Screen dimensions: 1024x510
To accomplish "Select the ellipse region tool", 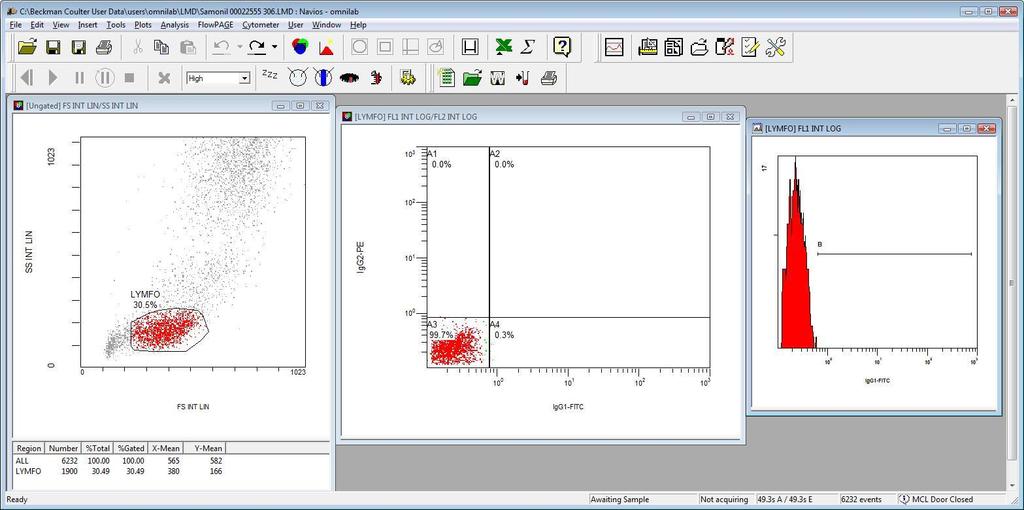I will [360, 47].
